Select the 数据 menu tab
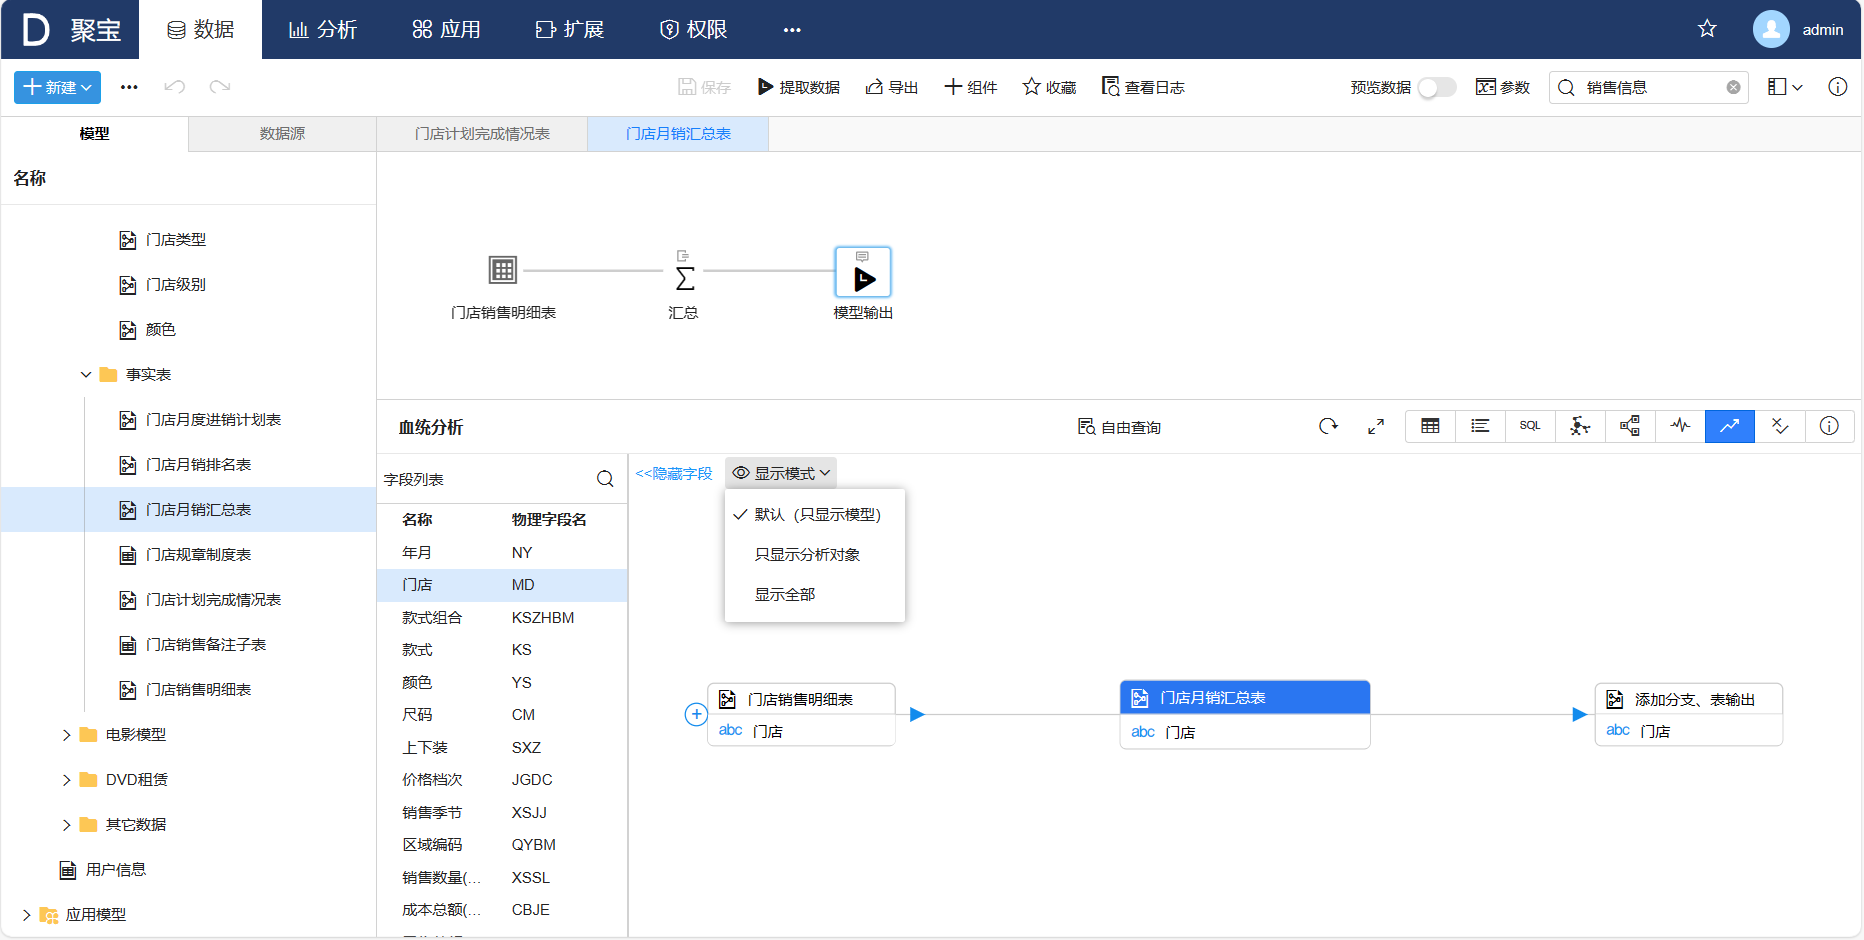 (x=200, y=29)
